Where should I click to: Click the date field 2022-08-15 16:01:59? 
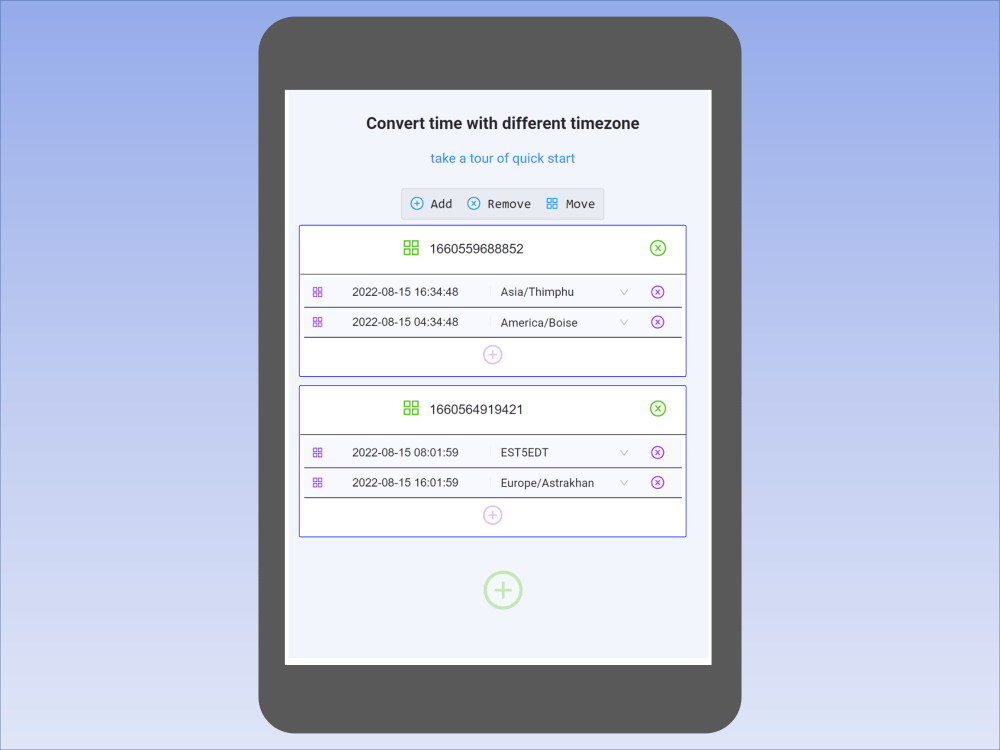[x=405, y=482]
